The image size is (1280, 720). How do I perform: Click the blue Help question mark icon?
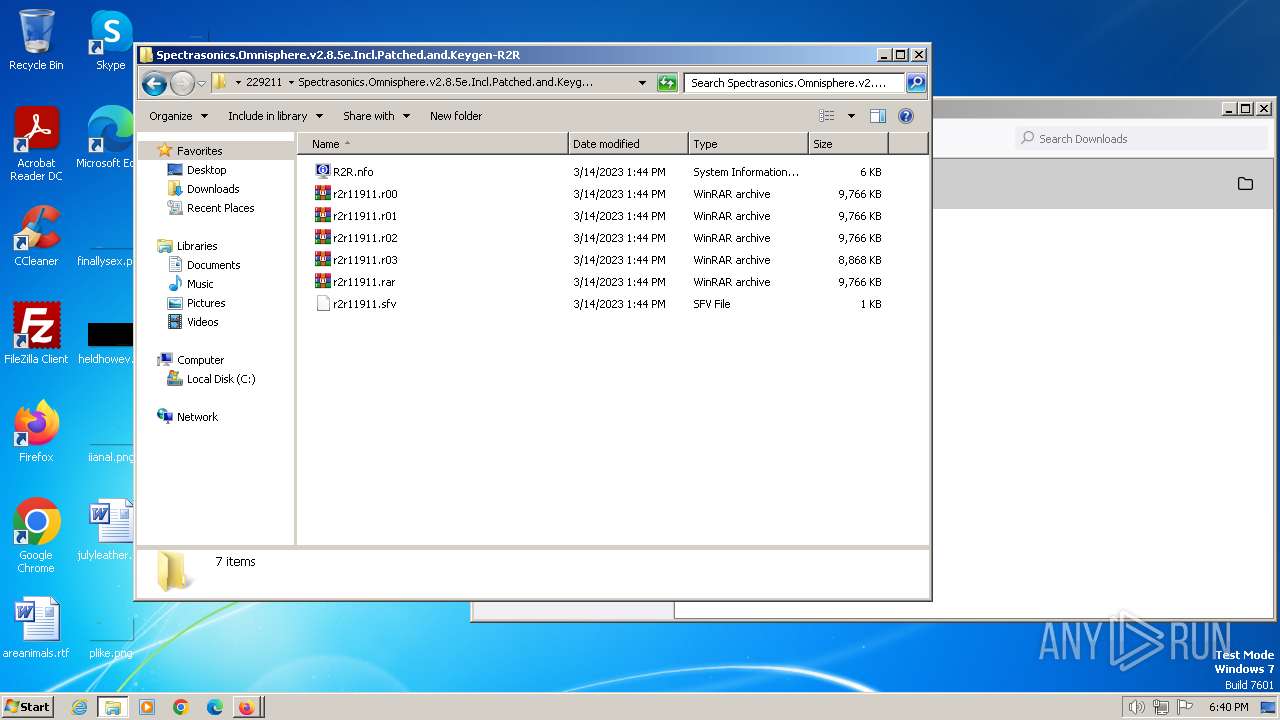pyautogui.click(x=906, y=116)
